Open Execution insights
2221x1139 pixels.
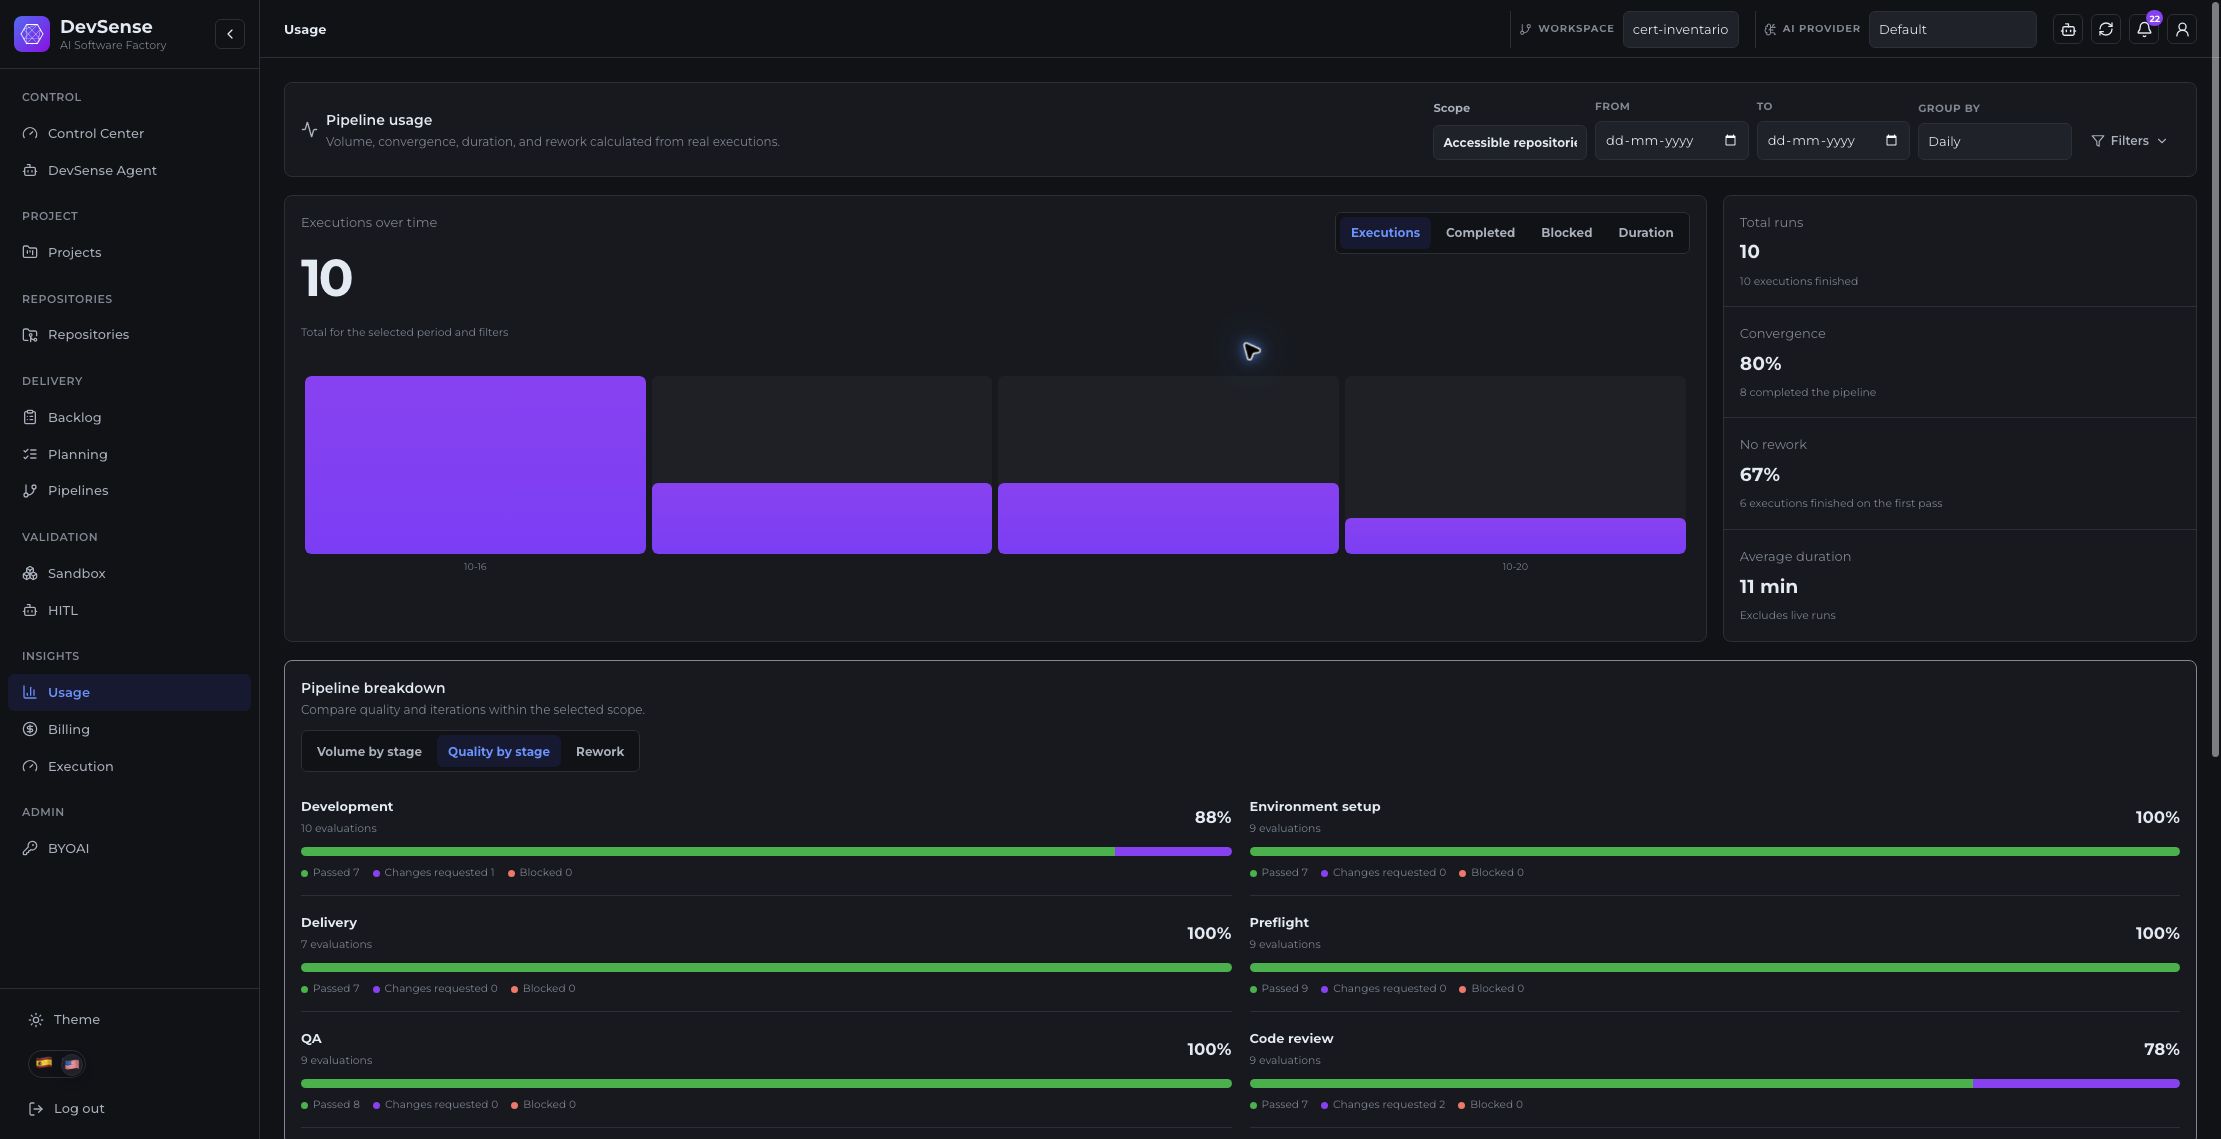pos(129,766)
